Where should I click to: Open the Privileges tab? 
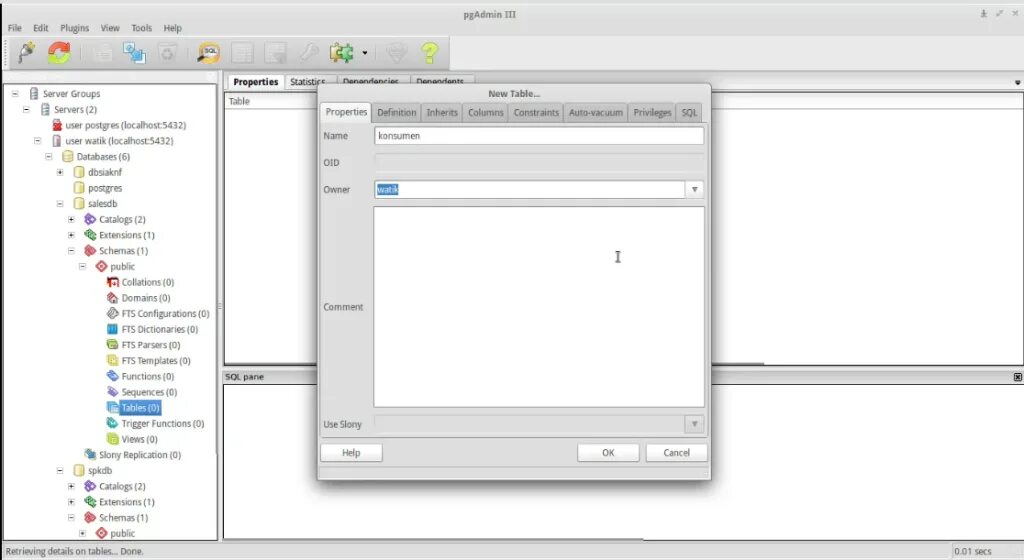pyautogui.click(x=652, y=112)
